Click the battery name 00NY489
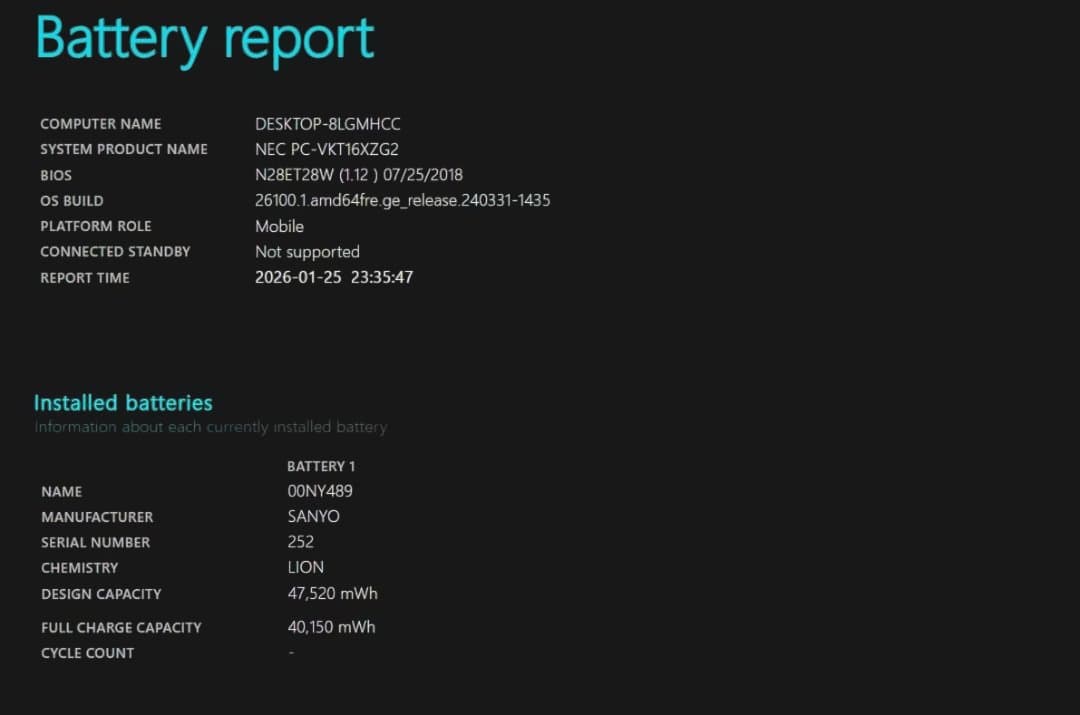 pos(320,491)
